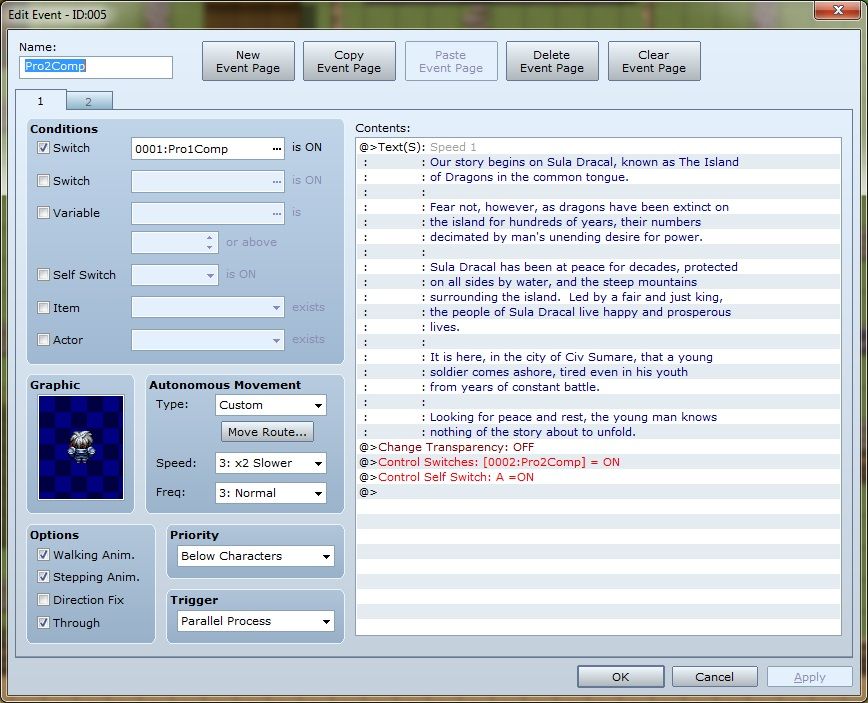Open the Autonomous Movement Type dropdown
The image size is (868, 703).
pos(271,405)
